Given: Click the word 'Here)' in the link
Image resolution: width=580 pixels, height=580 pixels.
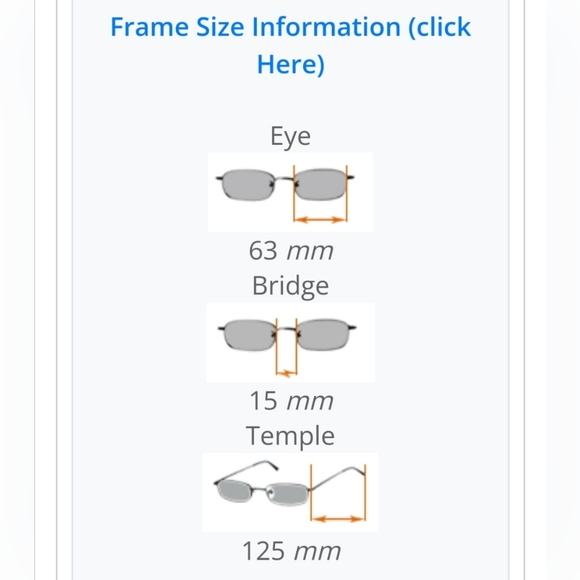Looking at the screenshot, I should [290, 64].
